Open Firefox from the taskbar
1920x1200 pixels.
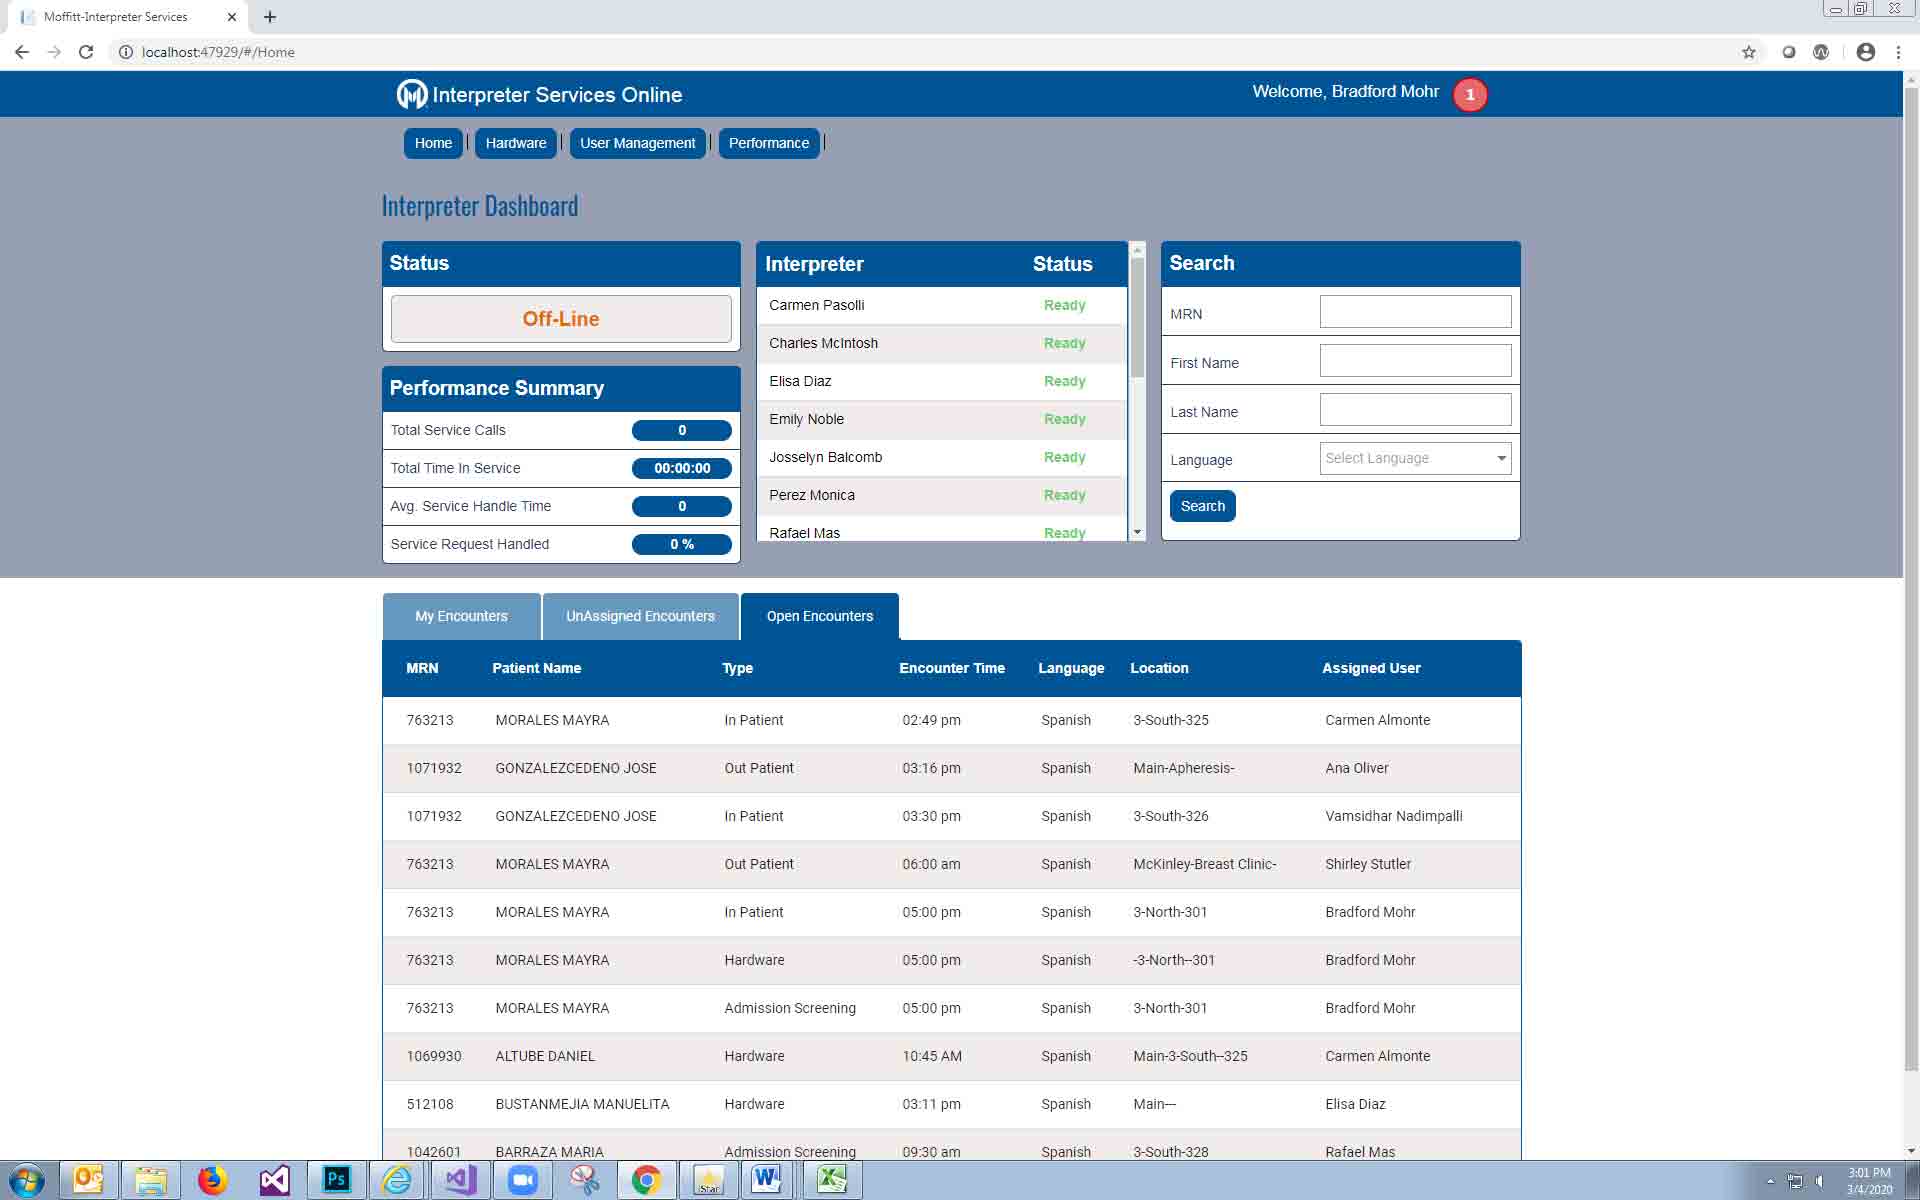coord(212,1180)
